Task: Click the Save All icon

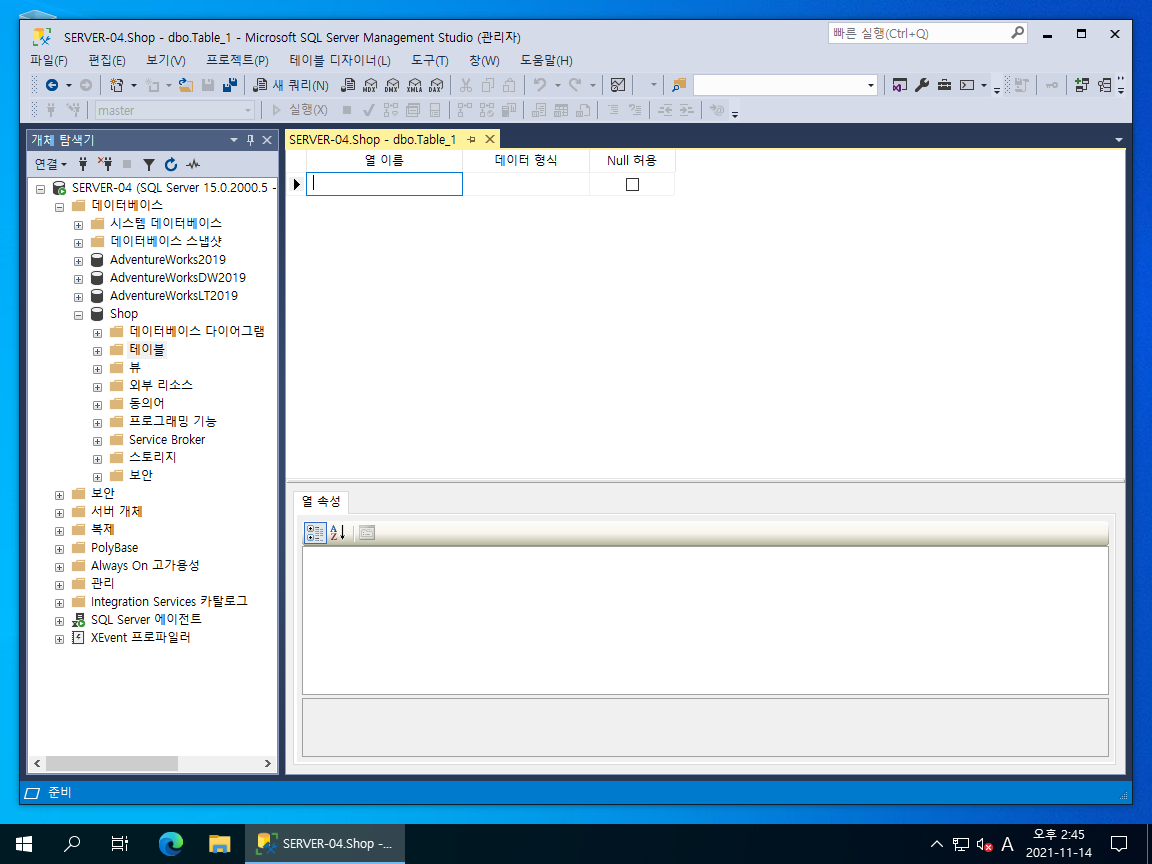Action: pyautogui.click(x=230, y=85)
